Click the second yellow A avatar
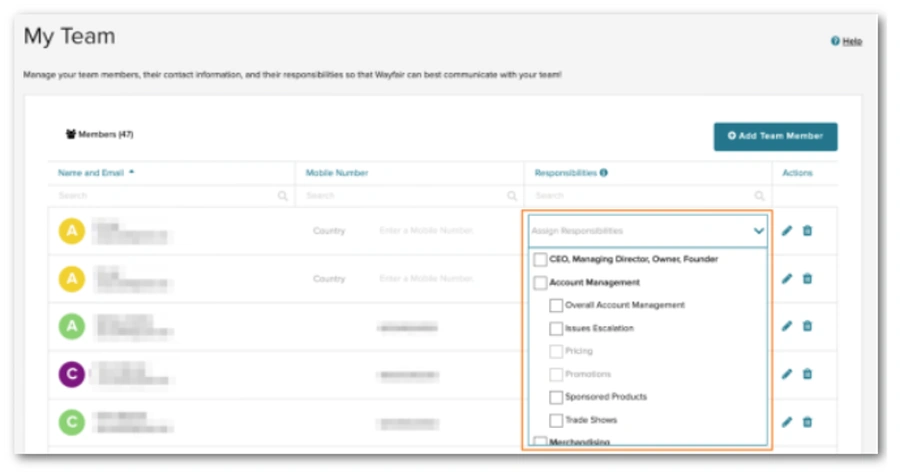 pyautogui.click(x=72, y=278)
